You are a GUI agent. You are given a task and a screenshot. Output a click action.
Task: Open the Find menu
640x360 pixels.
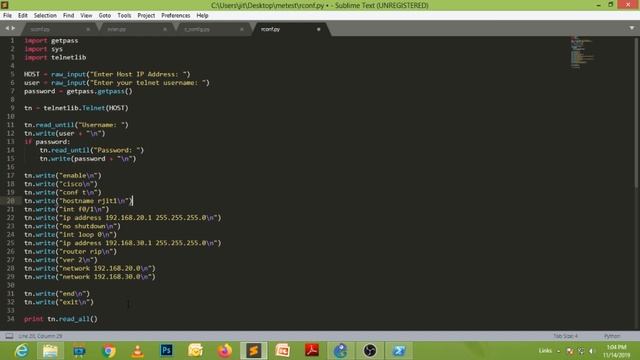pyautogui.click(x=68, y=16)
